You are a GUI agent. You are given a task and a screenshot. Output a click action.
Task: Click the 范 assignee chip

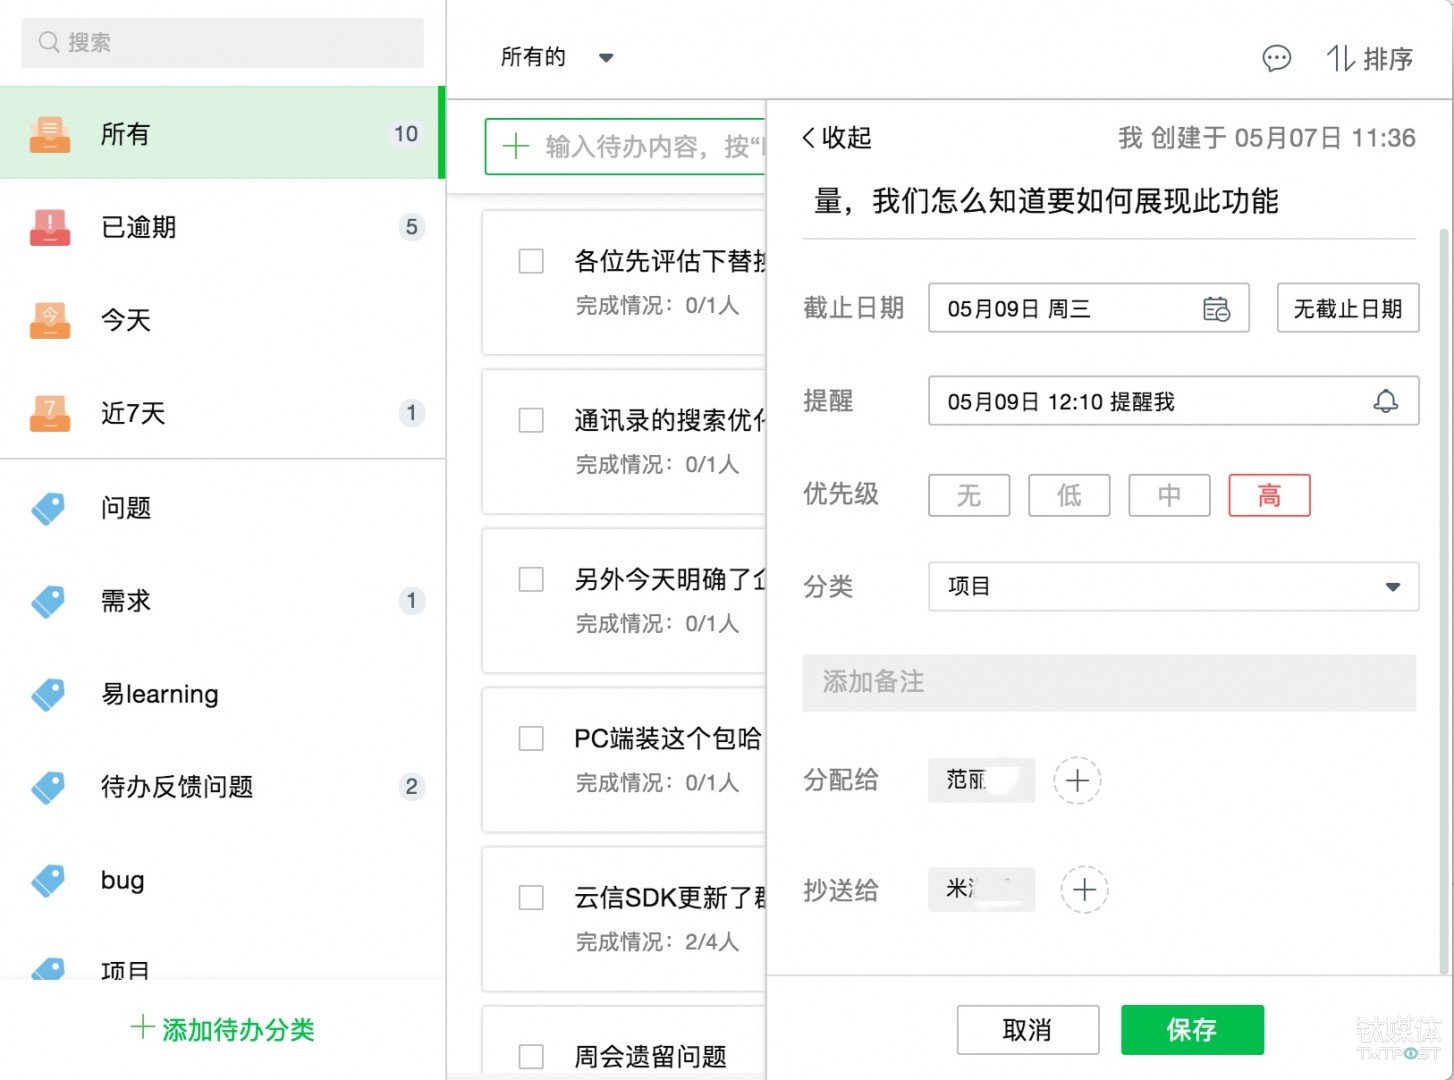pos(981,780)
